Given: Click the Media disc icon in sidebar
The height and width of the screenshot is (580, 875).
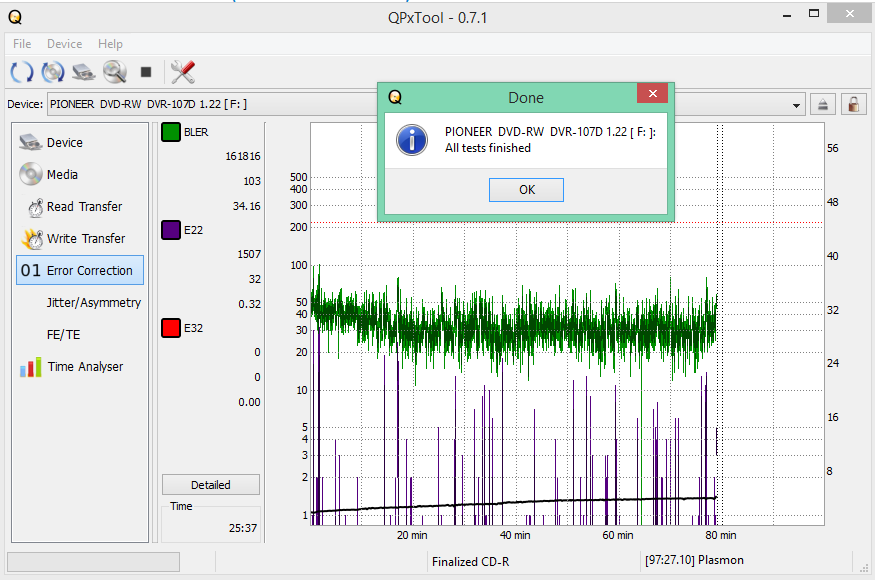Looking at the screenshot, I should pos(30,174).
